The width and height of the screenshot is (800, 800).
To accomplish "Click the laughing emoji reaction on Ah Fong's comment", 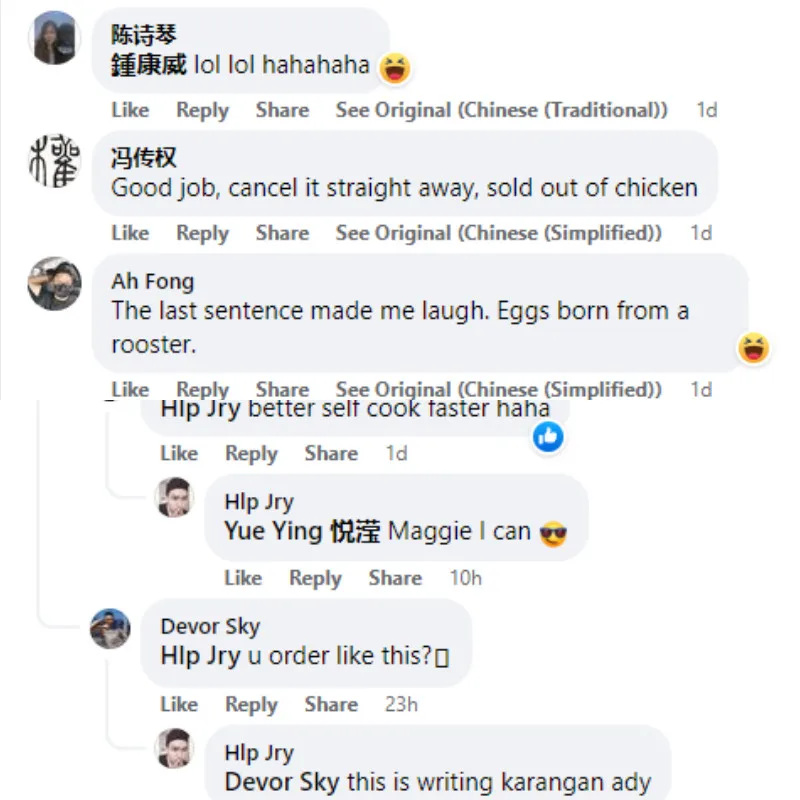I will tap(753, 348).
